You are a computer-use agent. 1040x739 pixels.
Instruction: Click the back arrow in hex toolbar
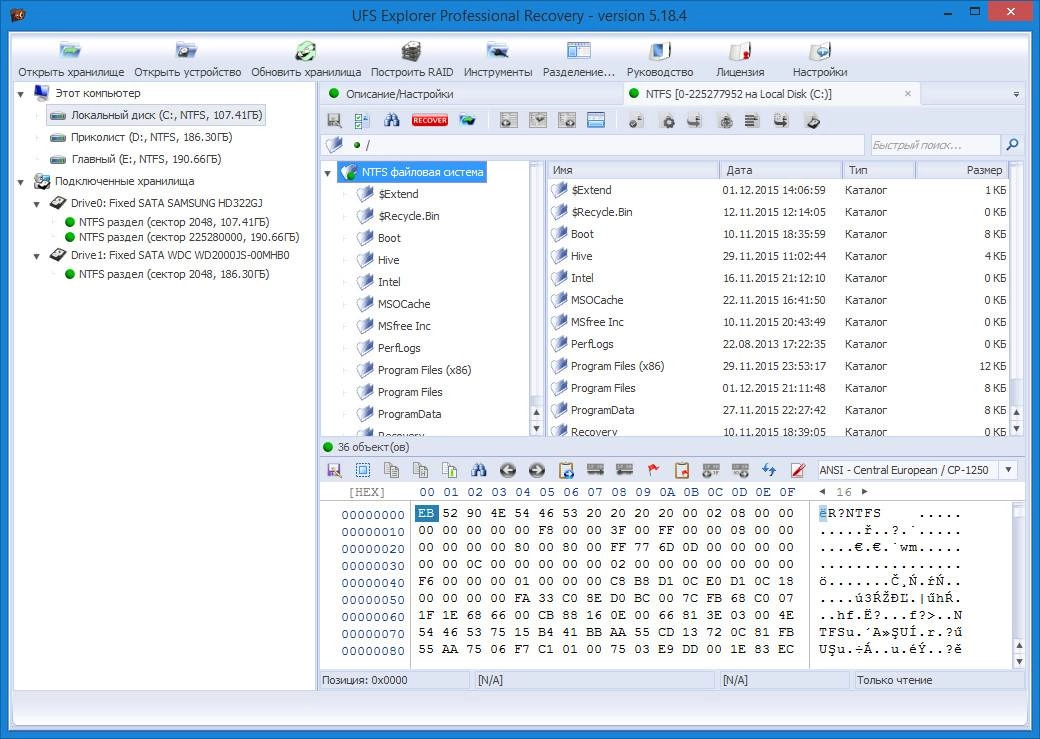tap(507, 470)
